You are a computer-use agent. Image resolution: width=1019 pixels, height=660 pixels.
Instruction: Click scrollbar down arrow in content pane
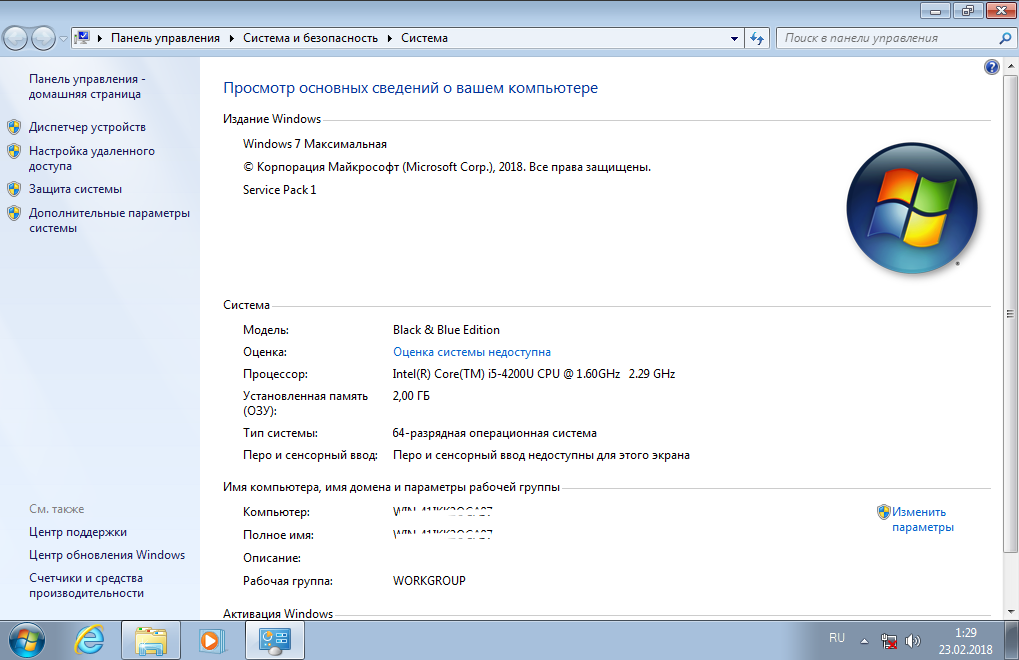[x=1011, y=611]
